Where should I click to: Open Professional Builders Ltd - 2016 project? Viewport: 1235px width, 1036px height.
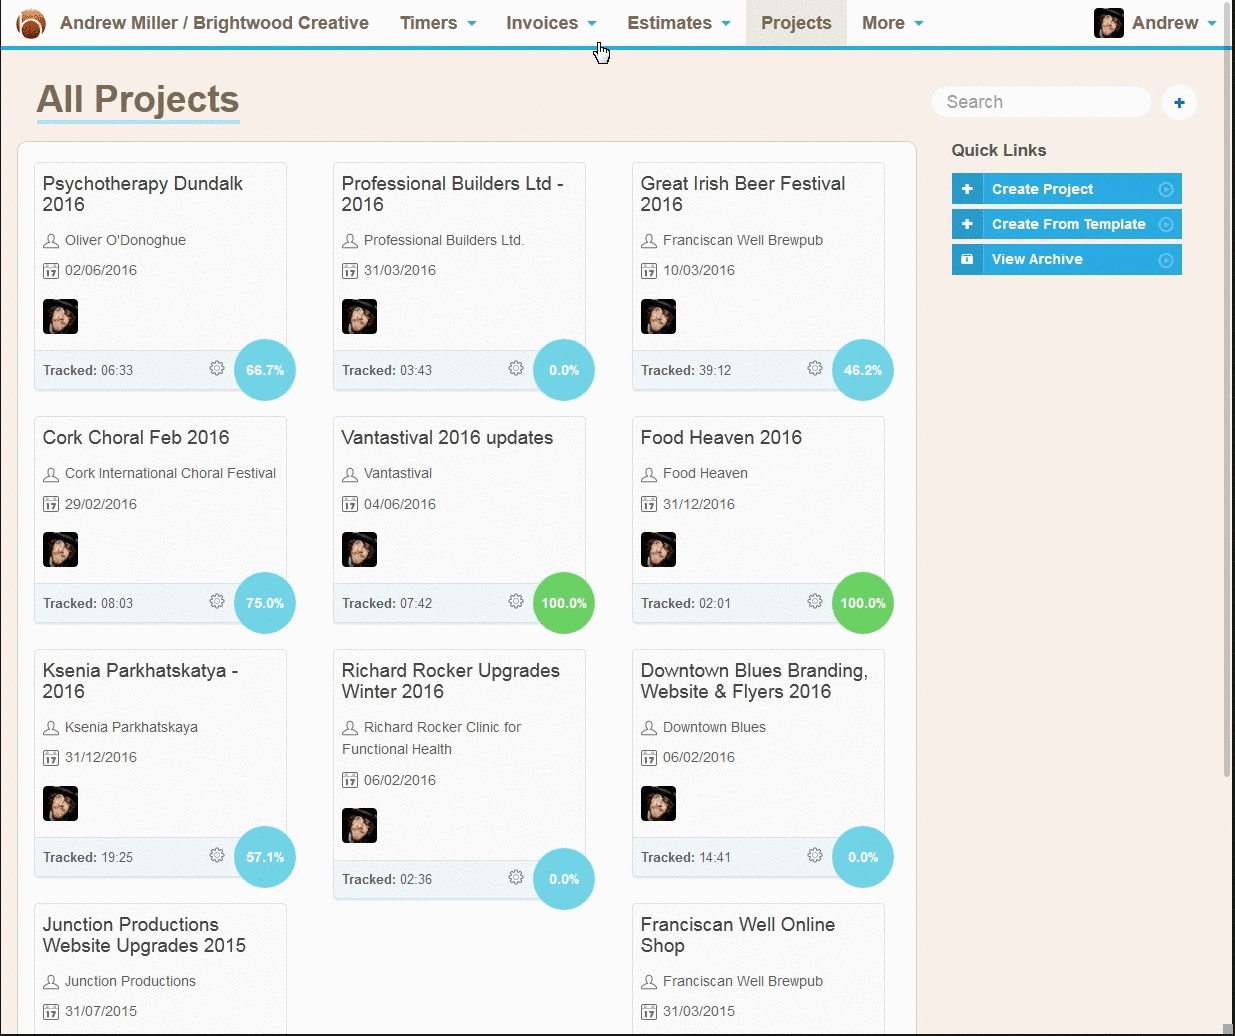453,194
